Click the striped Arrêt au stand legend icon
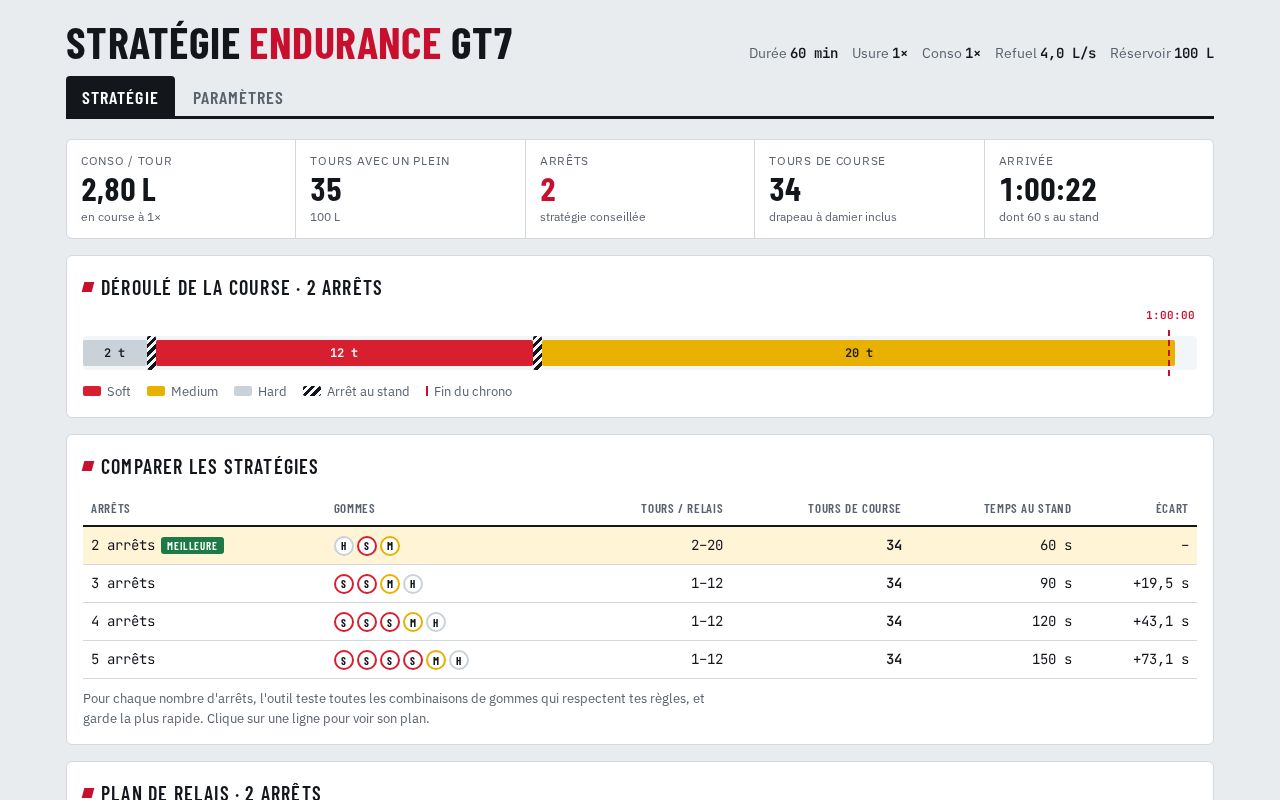This screenshot has height=800, width=1280. click(x=312, y=391)
